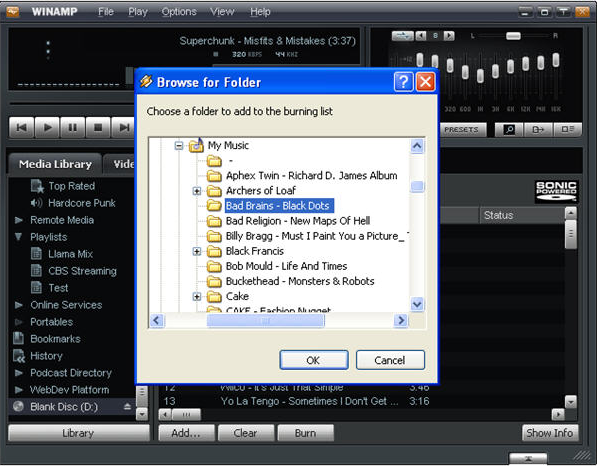Switch to the Media Library tab
597x467 pixels.
coord(55,164)
